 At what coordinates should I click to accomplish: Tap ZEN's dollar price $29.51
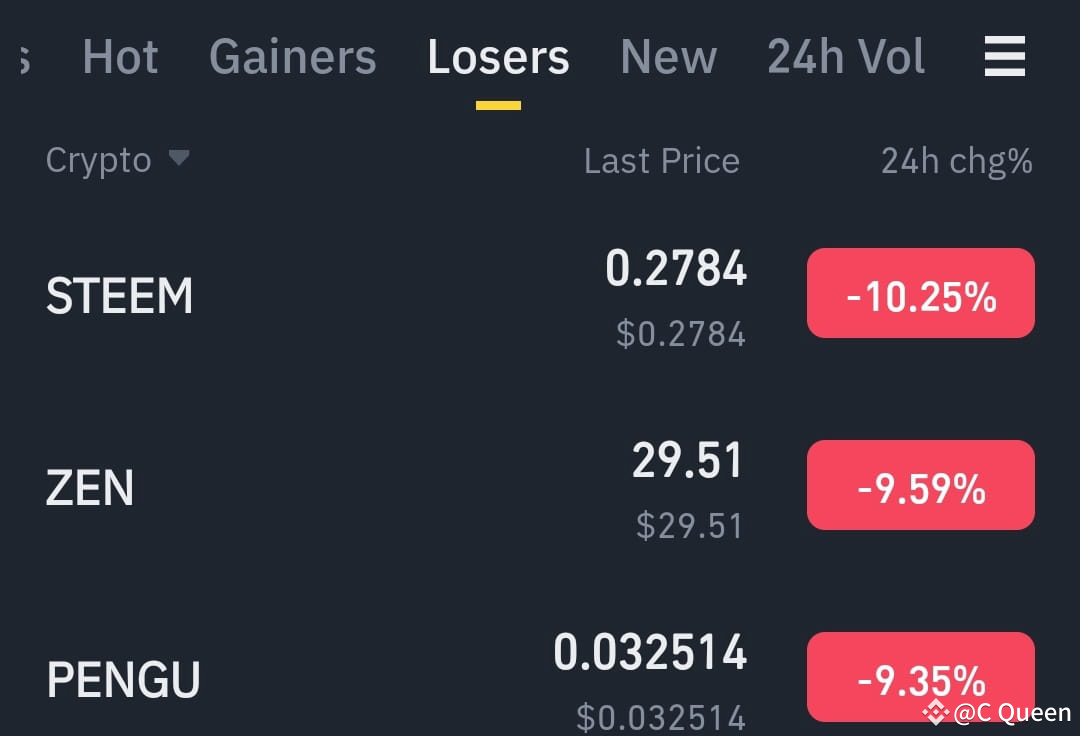point(689,526)
